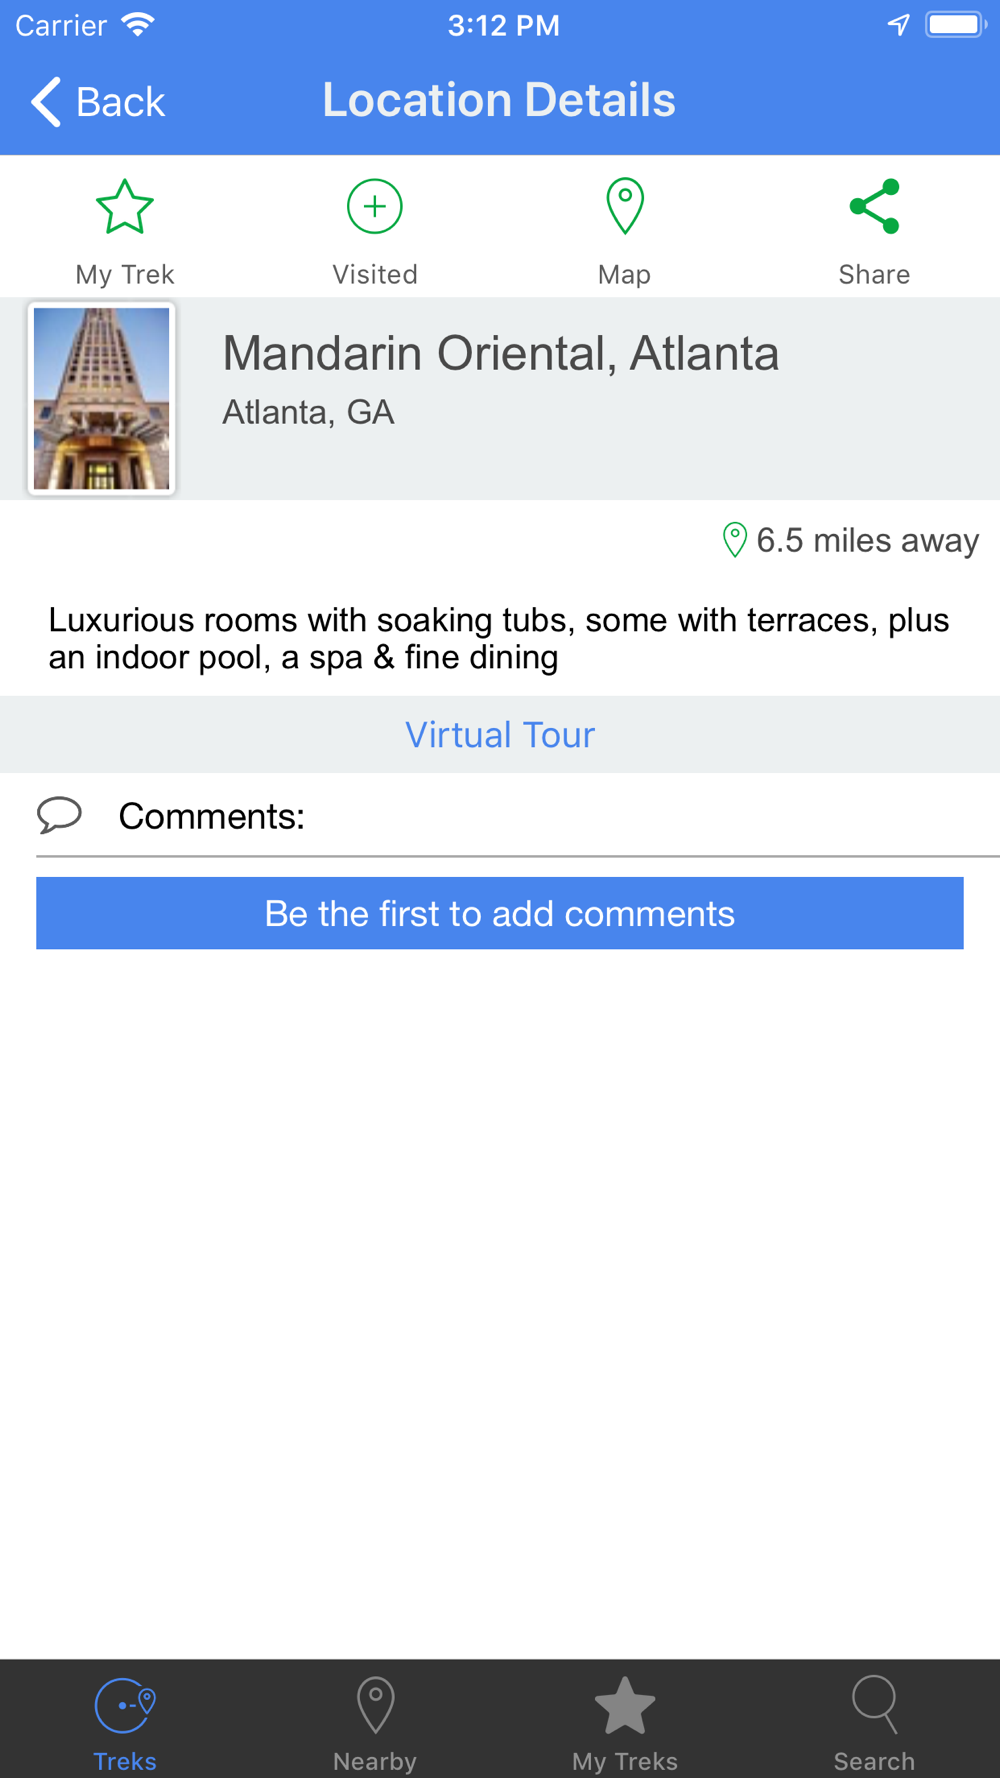1000x1778 pixels.
Task: Open the My Treks tab
Action: [x=625, y=1723]
